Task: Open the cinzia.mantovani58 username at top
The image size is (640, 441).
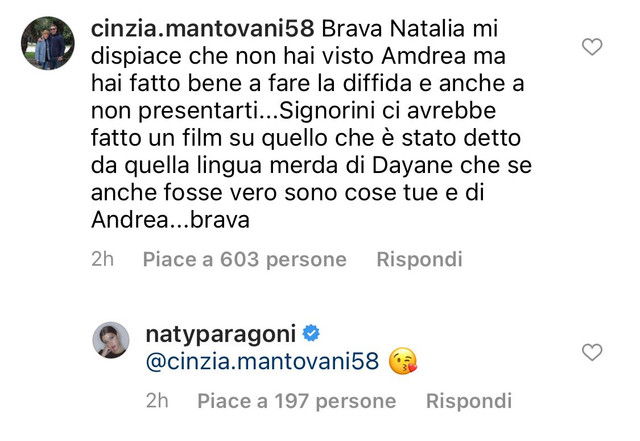Action: click(x=202, y=29)
